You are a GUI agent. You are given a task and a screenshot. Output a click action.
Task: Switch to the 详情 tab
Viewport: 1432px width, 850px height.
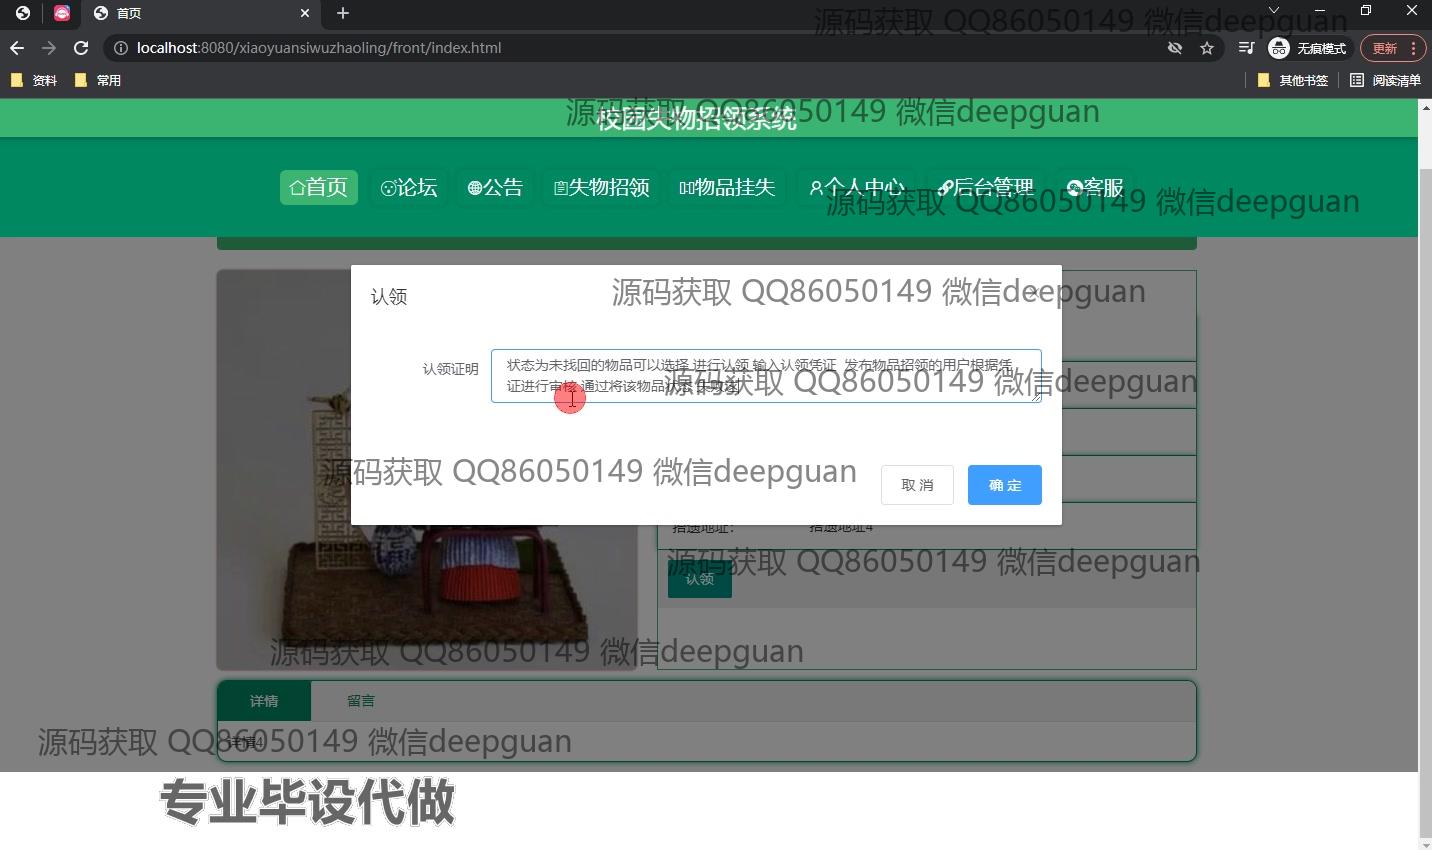(264, 700)
